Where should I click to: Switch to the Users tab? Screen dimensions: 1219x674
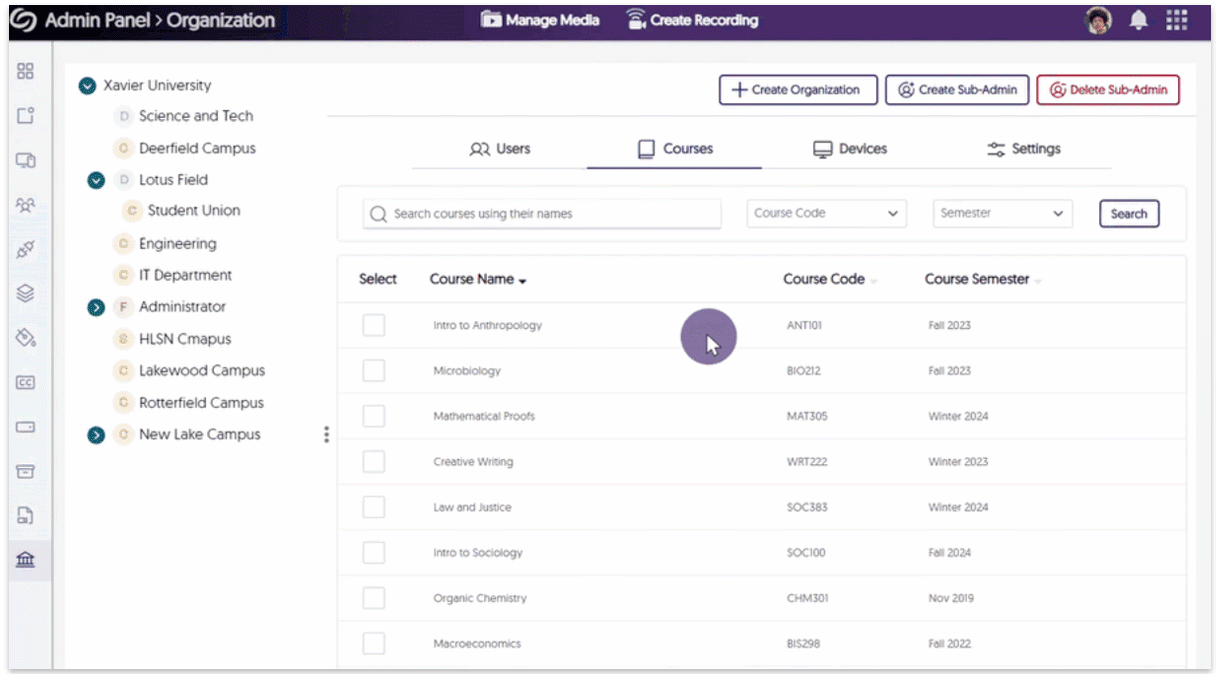point(500,149)
